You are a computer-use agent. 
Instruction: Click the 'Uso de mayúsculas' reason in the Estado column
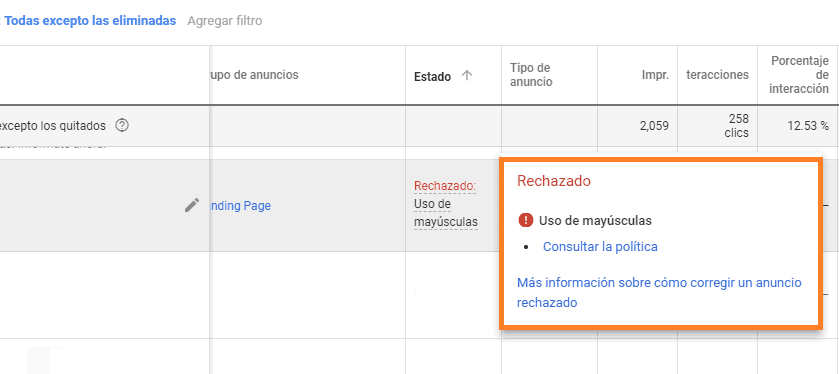446,213
